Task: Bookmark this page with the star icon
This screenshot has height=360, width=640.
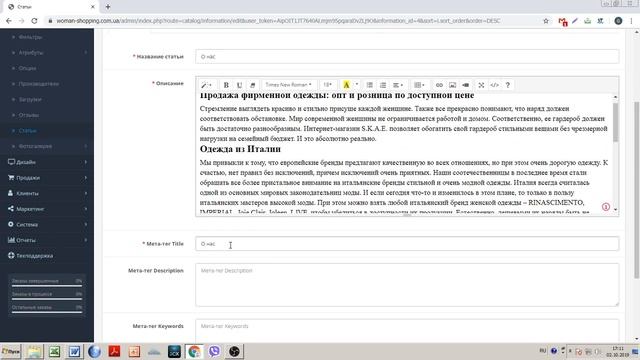Action: [546, 21]
